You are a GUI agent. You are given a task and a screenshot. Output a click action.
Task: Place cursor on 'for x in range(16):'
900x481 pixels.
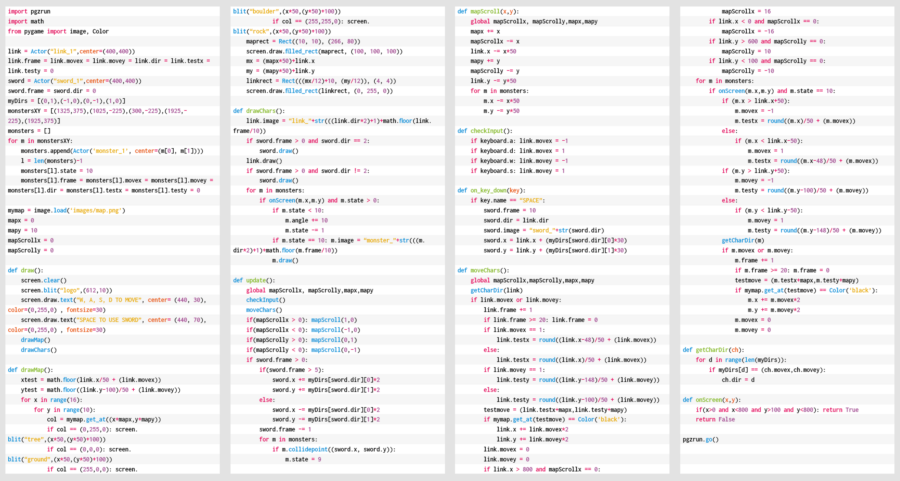coord(57,399)
